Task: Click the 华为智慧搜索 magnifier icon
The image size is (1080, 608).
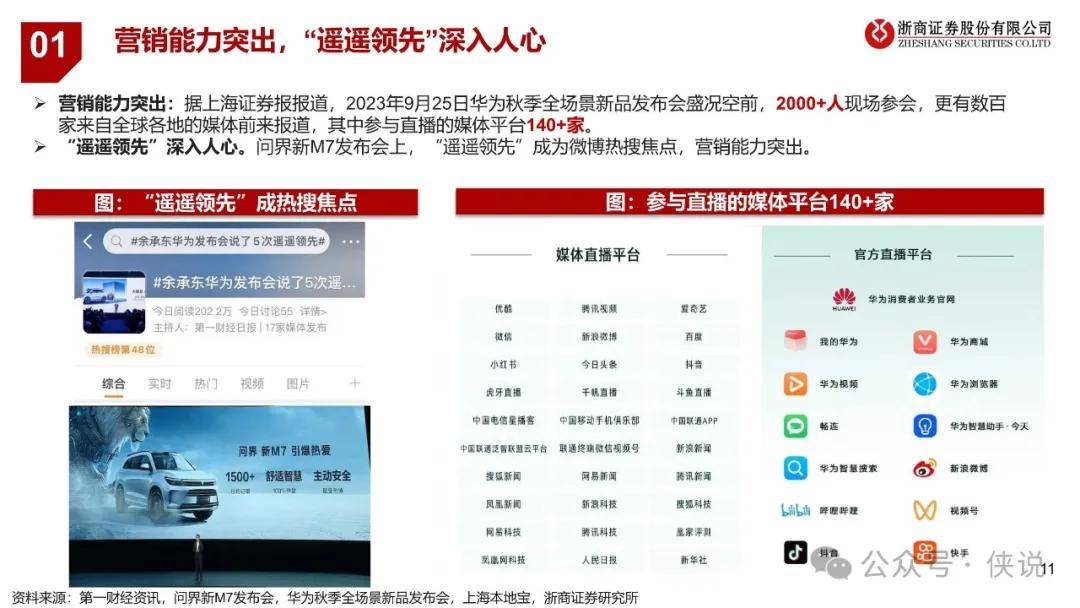Action: click(796, 468)
